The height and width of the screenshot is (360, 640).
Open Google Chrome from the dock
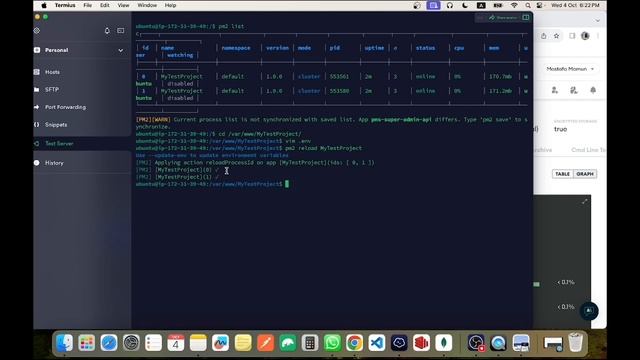coord(354,343)
